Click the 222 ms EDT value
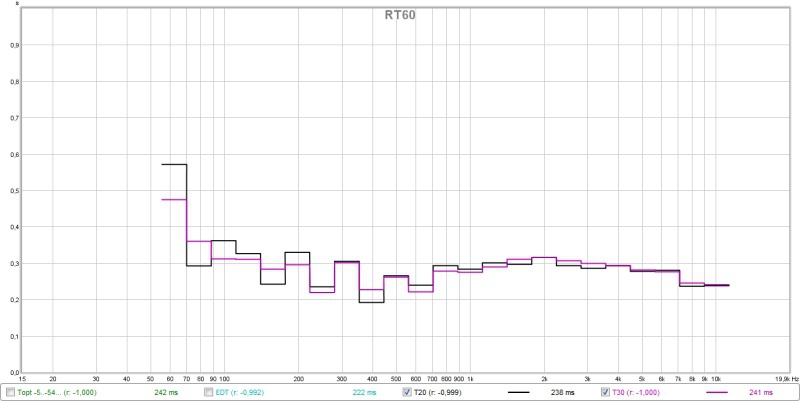 point(364,393)
